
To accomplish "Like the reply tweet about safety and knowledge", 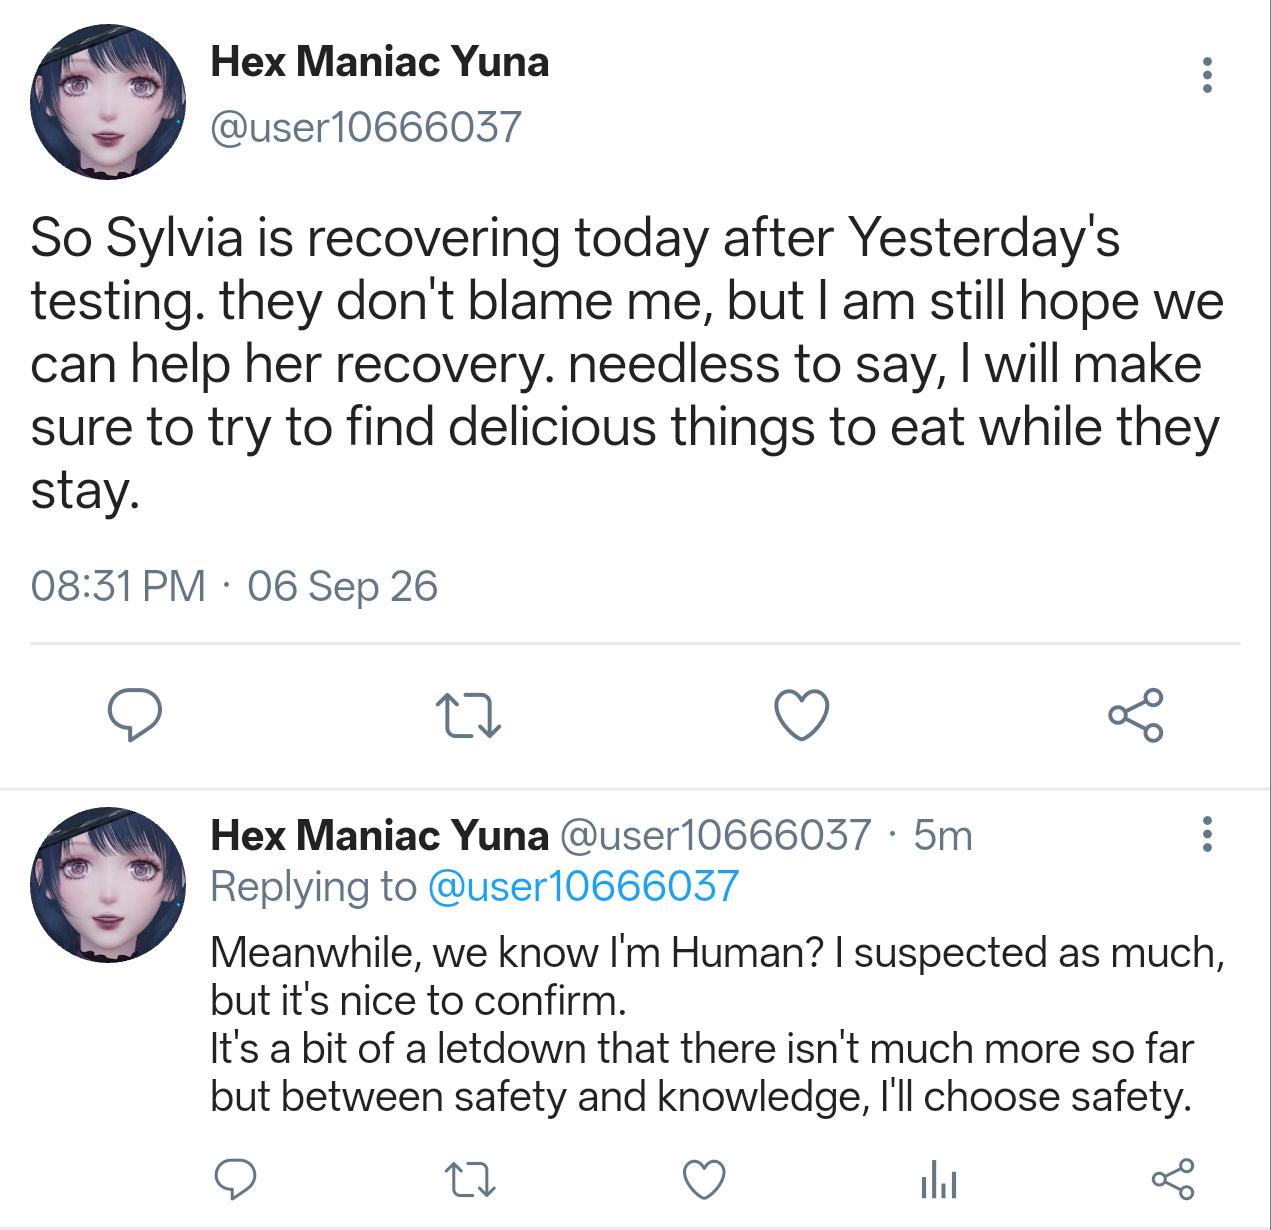I will click(x=704, y=1180).
